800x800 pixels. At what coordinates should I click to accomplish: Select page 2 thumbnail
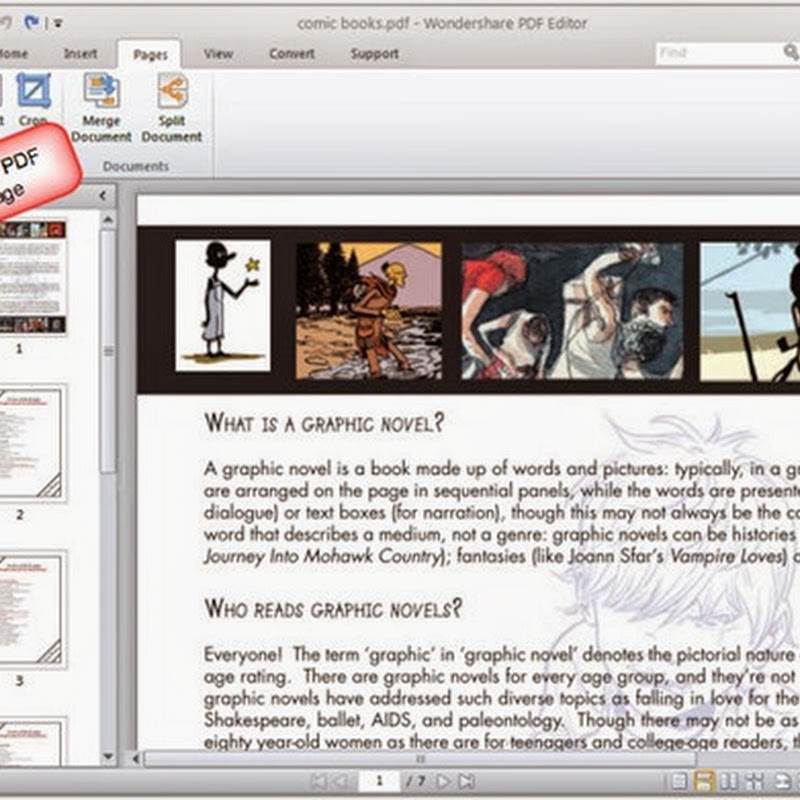[x=31, y=443]
